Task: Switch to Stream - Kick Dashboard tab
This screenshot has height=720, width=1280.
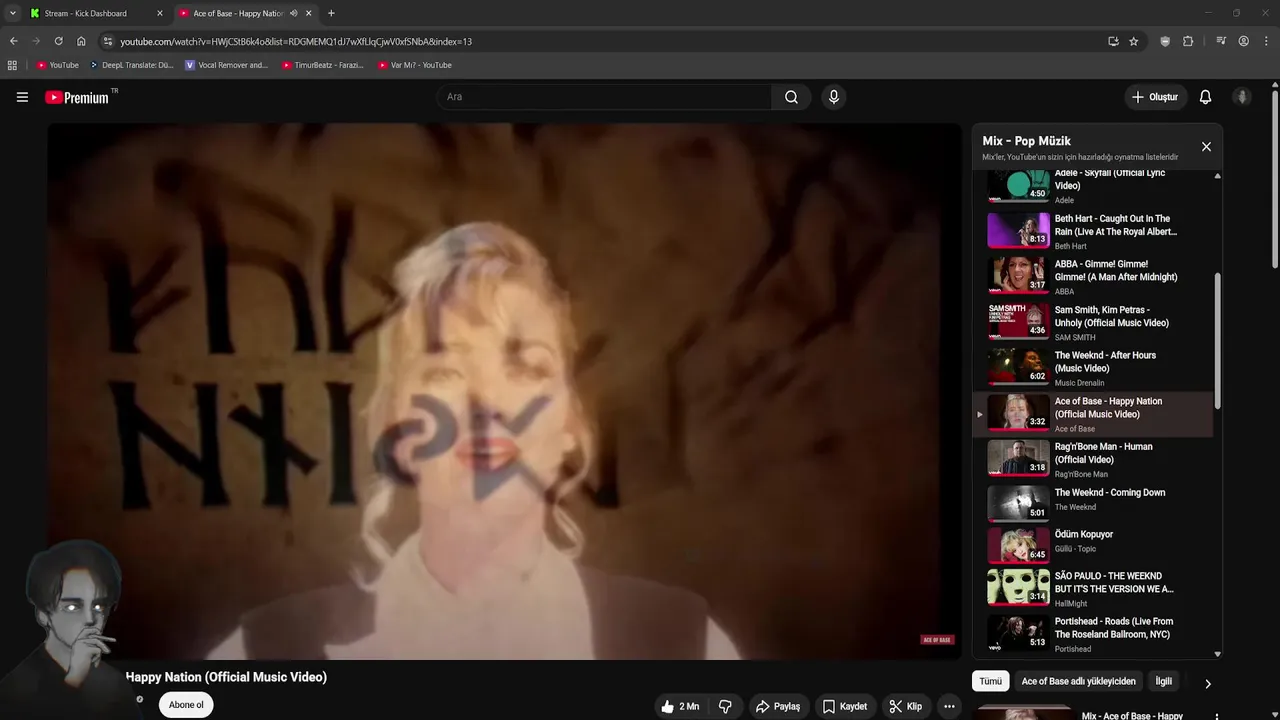Action: (x=95, y=13)
